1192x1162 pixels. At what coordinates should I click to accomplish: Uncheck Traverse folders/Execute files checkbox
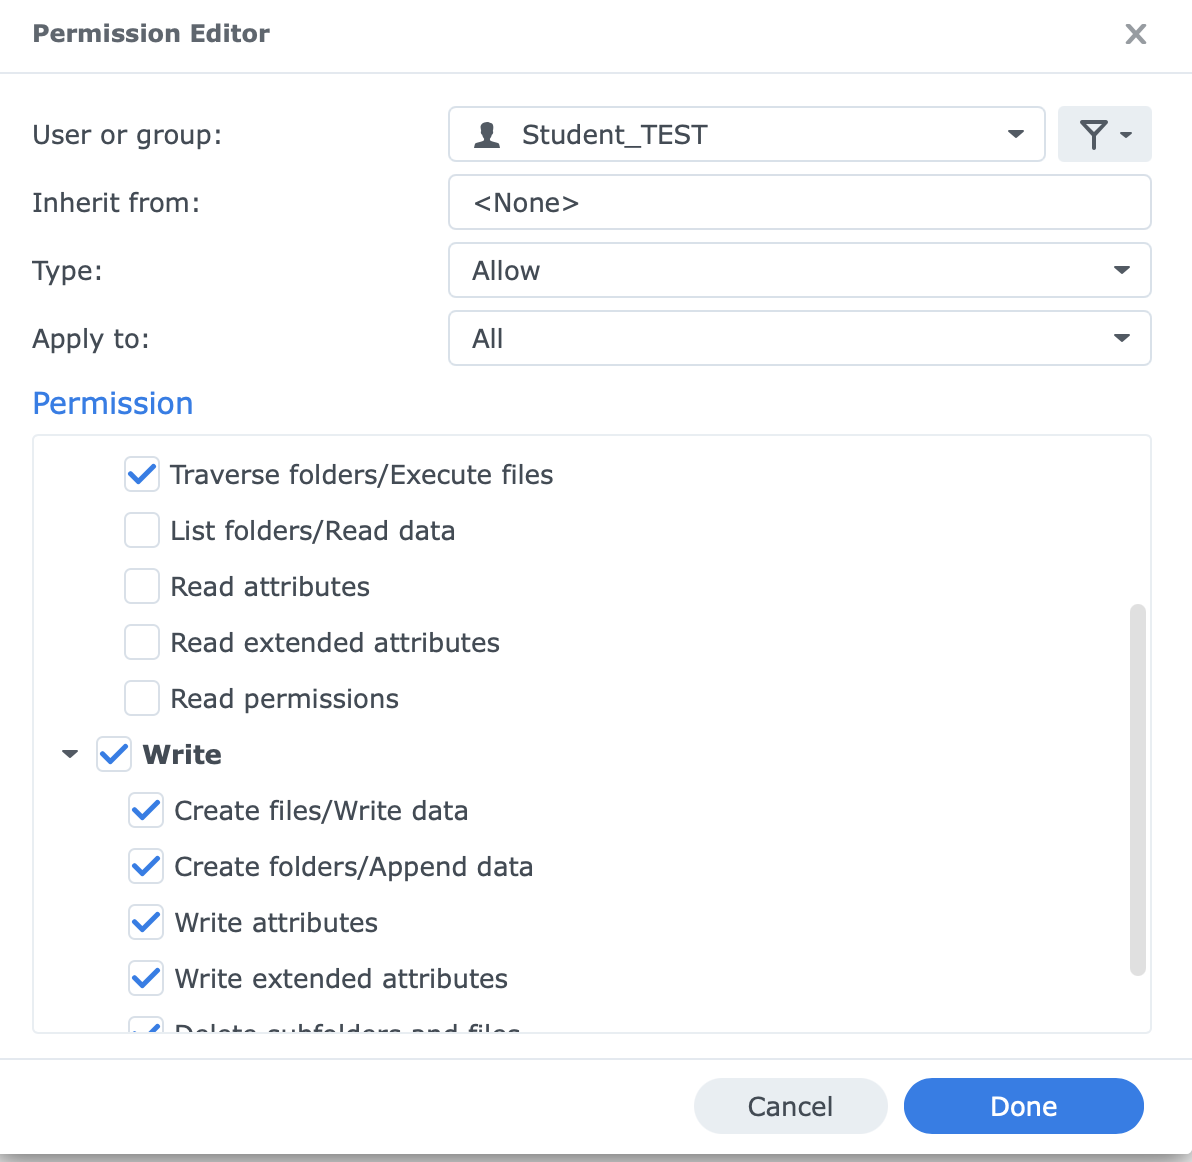[x=142, y=474]
